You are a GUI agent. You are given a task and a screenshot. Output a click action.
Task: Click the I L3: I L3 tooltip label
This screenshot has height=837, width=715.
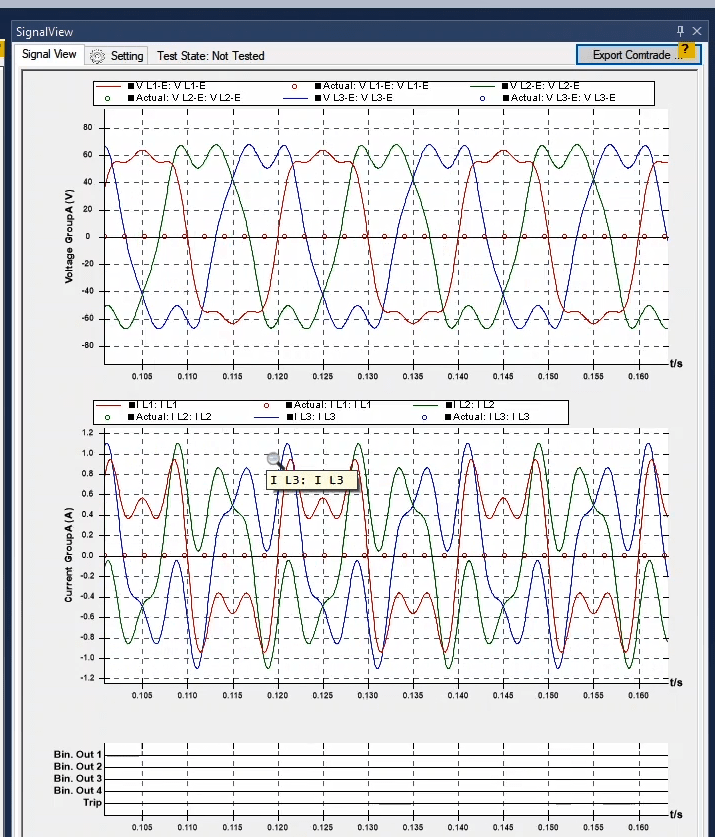pyautogui.click(x=313, y=481)
